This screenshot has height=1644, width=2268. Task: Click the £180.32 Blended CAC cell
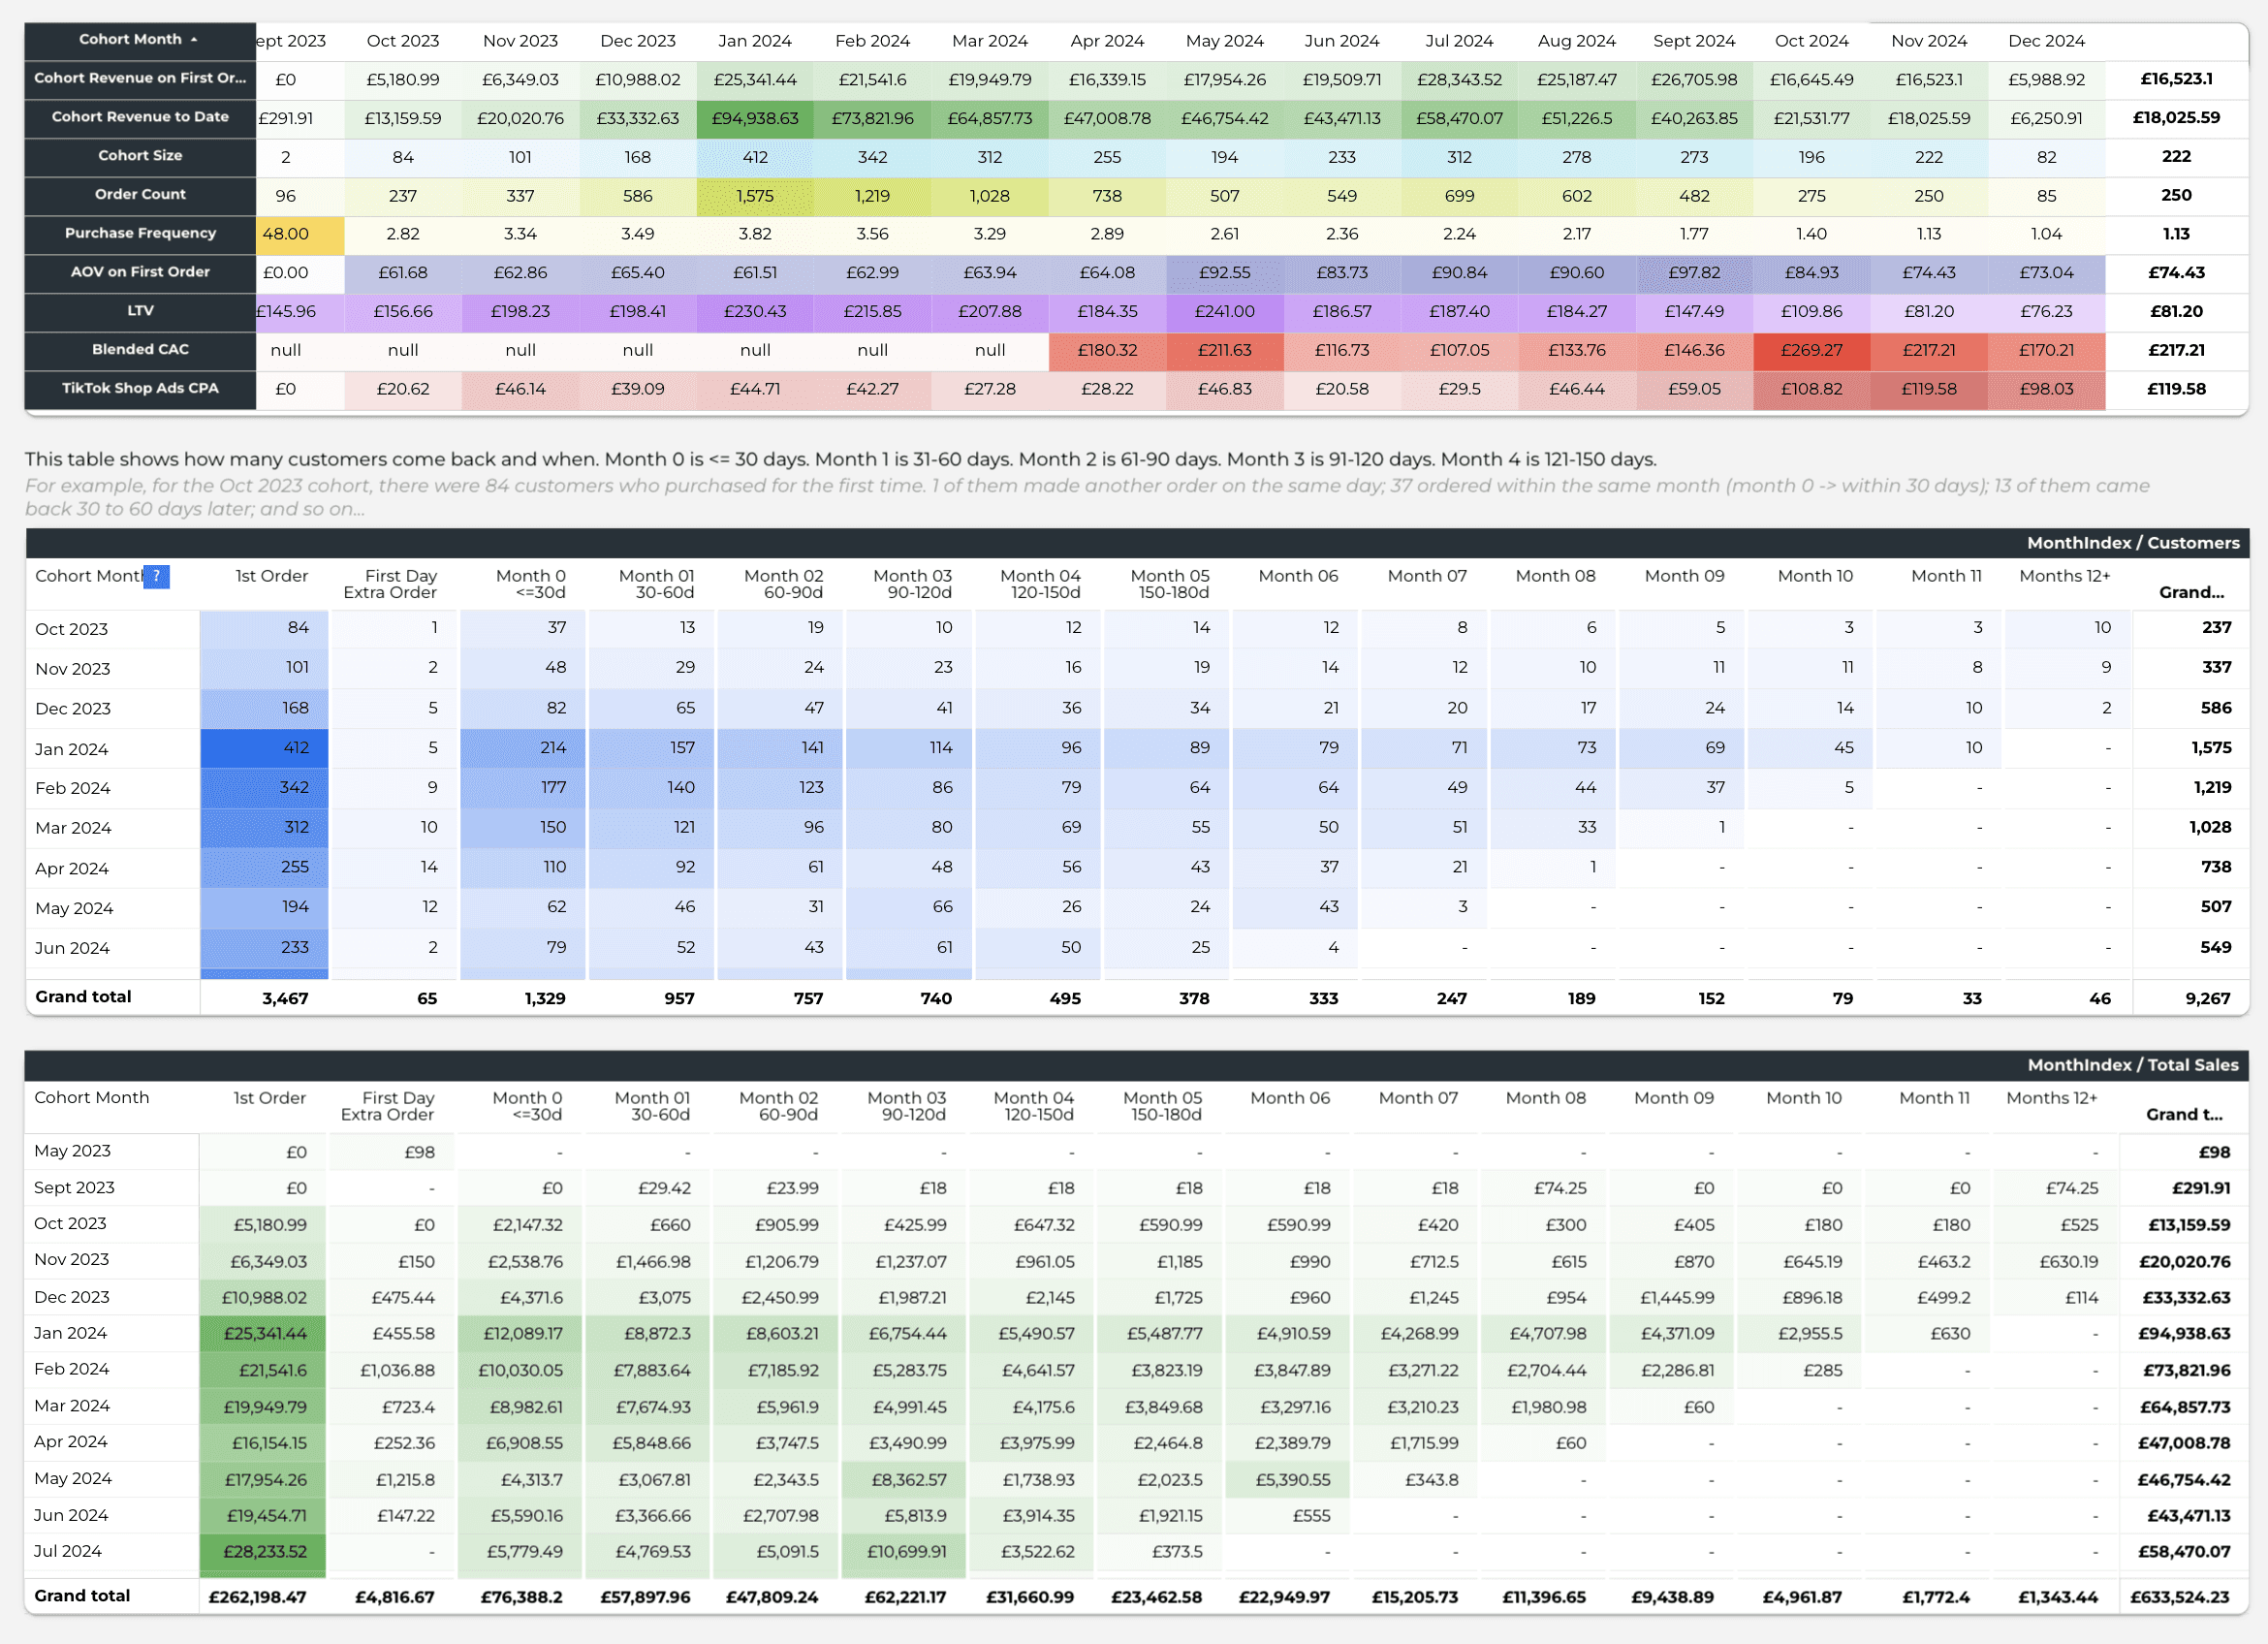pyautogui.click(x=1107, y=351)
